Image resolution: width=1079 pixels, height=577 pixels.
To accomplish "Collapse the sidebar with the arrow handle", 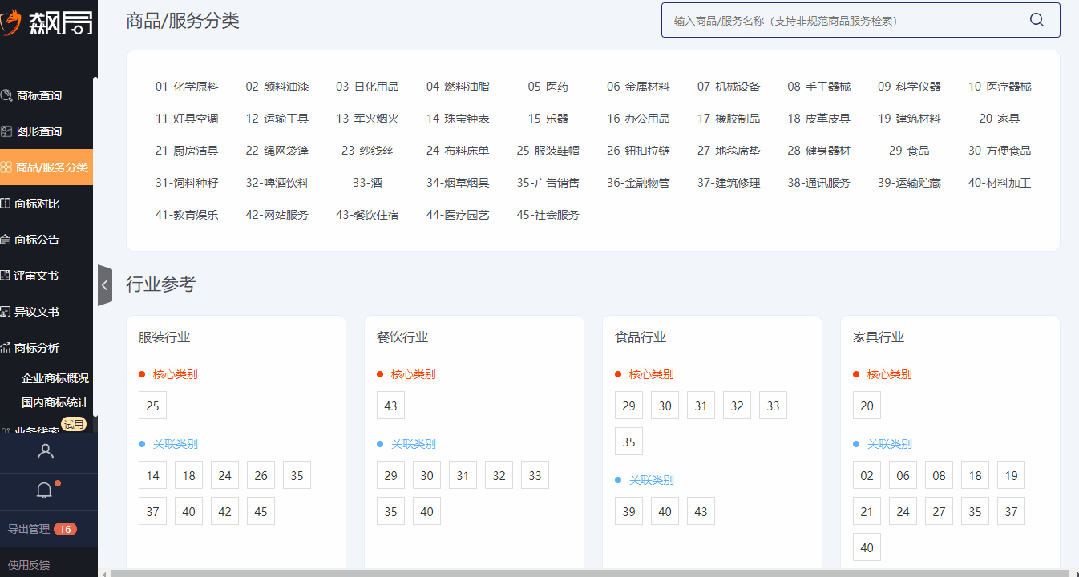I will (105, 285).
